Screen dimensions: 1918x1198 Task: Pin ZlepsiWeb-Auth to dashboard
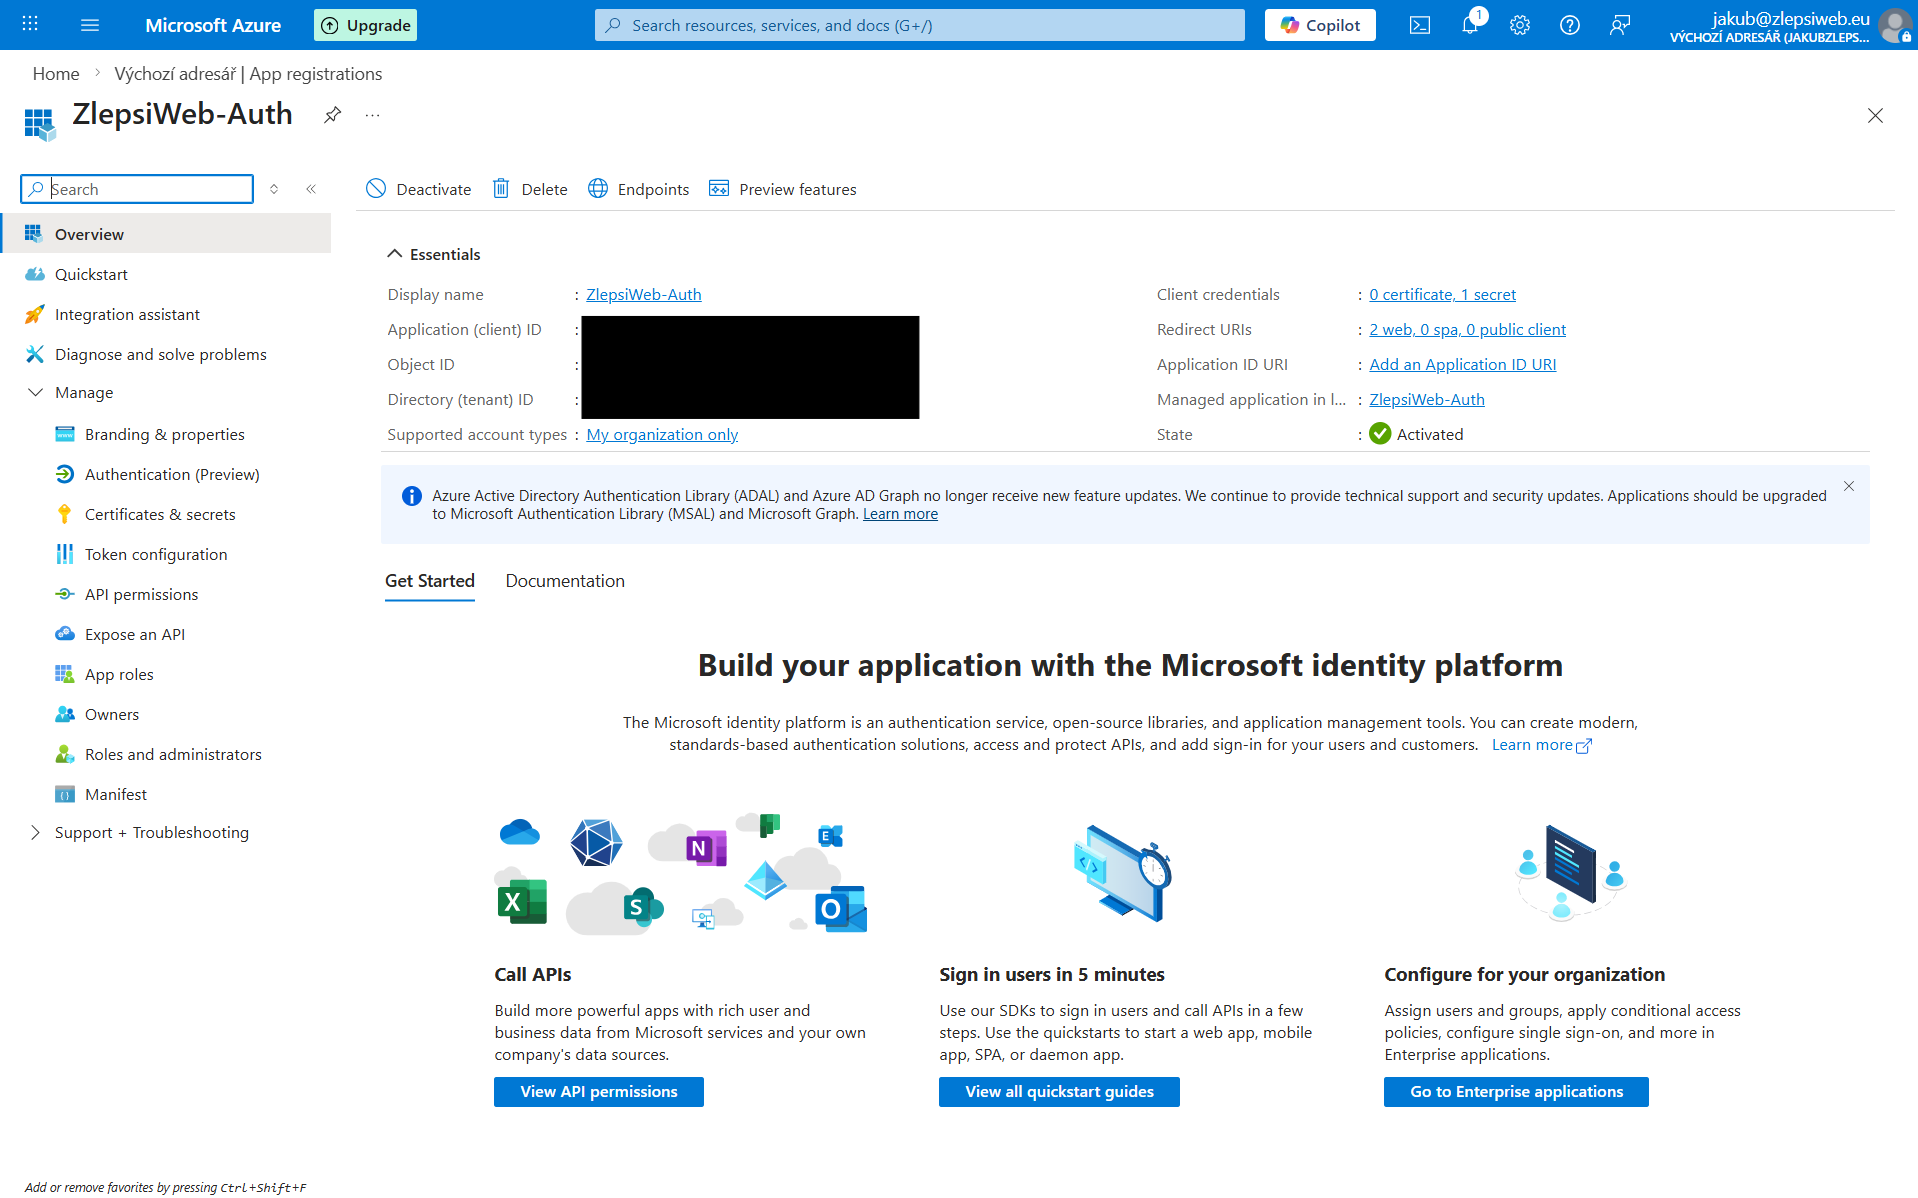(x=332, y=114)
